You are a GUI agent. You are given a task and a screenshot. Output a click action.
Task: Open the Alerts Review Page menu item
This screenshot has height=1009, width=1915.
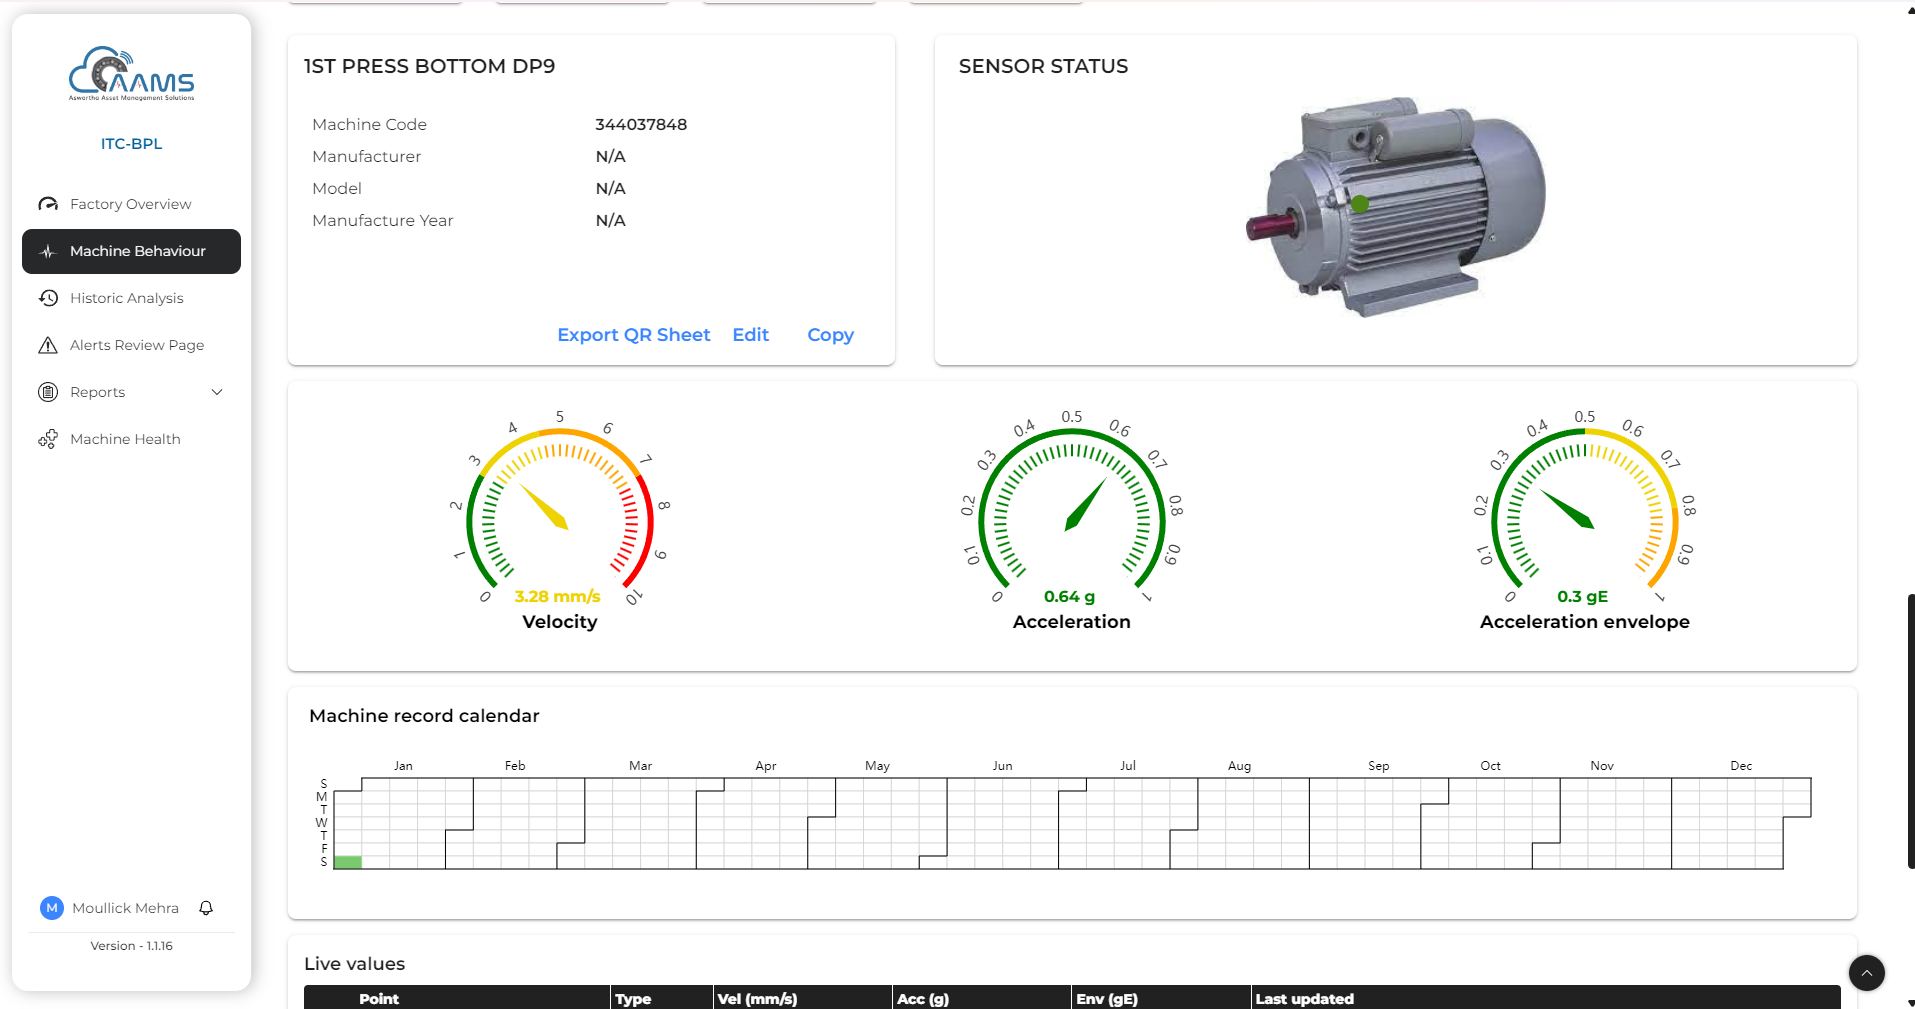(x=137, y=345)
